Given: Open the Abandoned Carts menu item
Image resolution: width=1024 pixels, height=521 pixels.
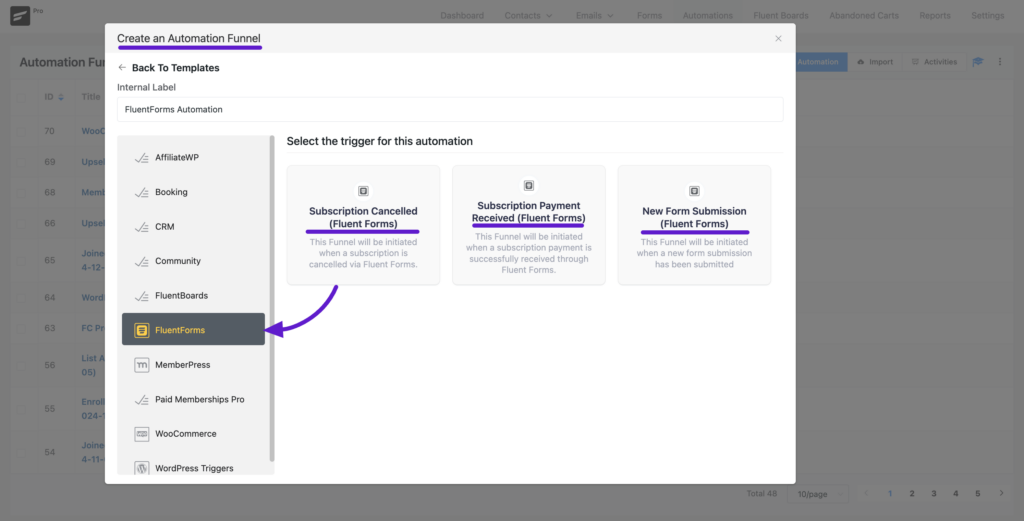Looking at the screenshot, I should 864,16.
